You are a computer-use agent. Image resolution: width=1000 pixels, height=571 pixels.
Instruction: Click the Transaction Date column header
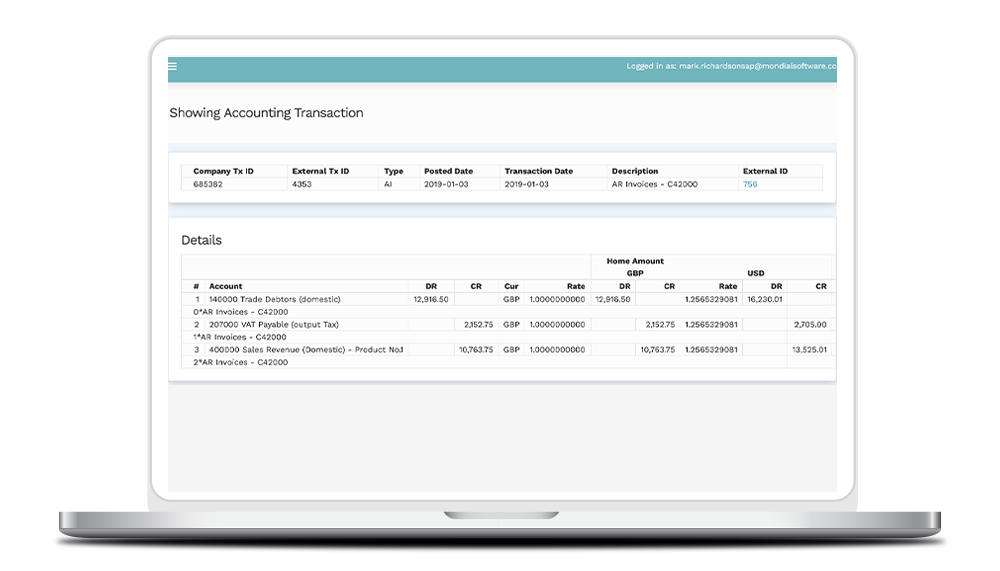[x=538, y=171]
